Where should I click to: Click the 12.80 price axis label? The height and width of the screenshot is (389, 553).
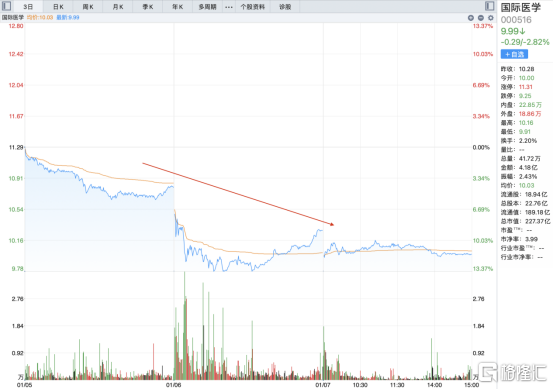16,26
